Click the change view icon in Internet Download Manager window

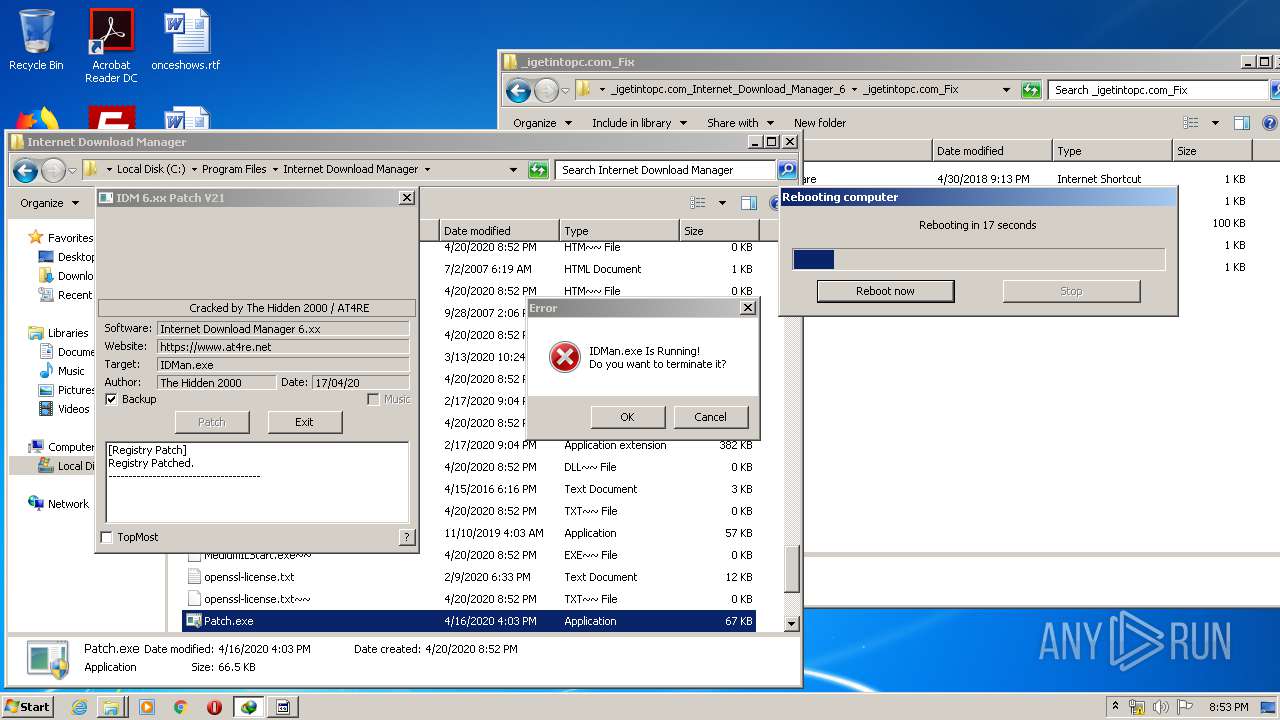(698, 203)
